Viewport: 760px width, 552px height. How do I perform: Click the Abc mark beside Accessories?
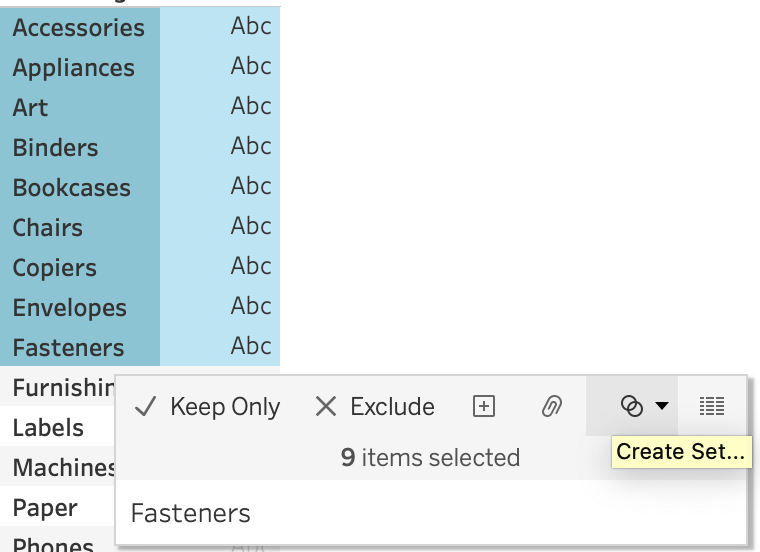point(251,27)
